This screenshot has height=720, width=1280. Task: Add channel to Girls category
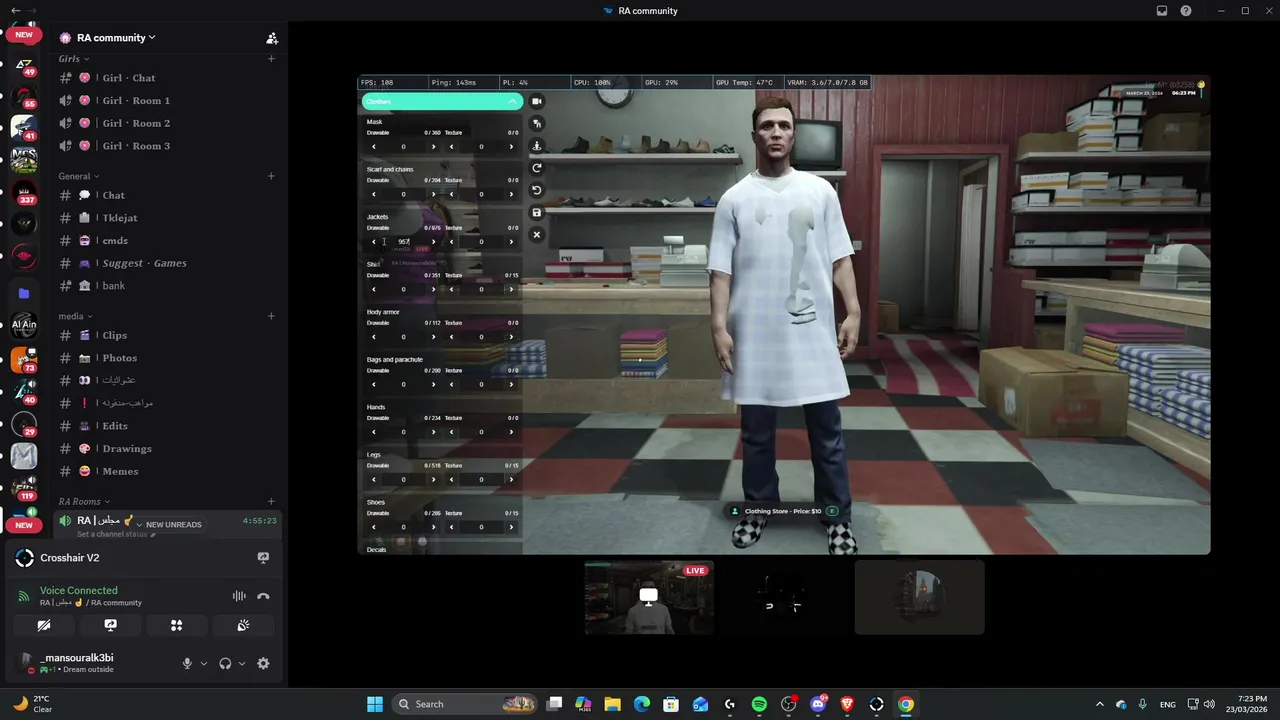point(271,59)
